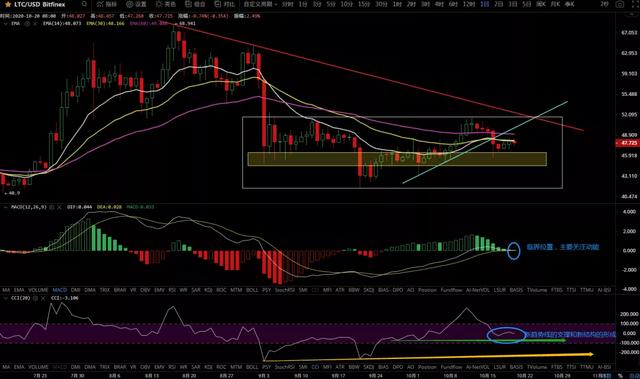640x379 pixels.
Task: Choose VOLUME in the indicator row above the CCI(20) pane
Action: pyautogui.click(x=38, y=290)
